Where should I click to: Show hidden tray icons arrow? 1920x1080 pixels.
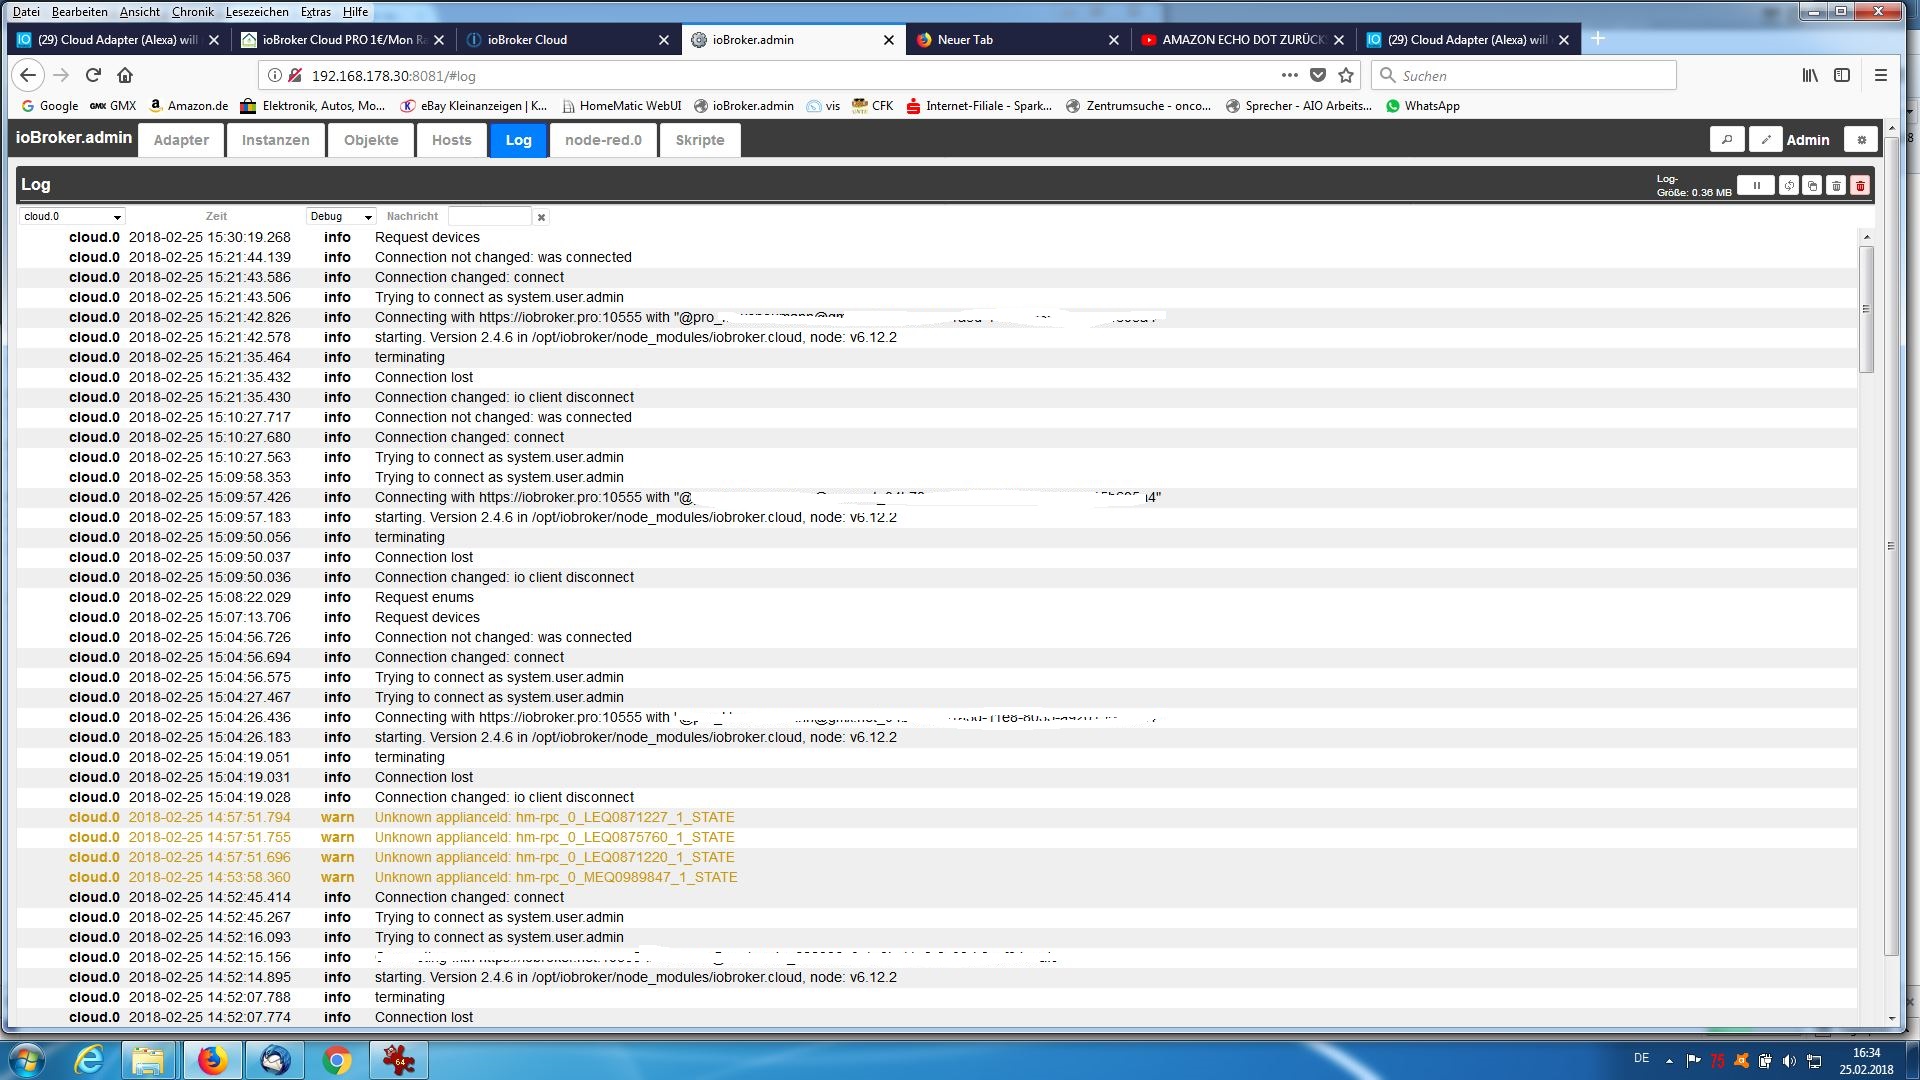coord(1669,1061)
